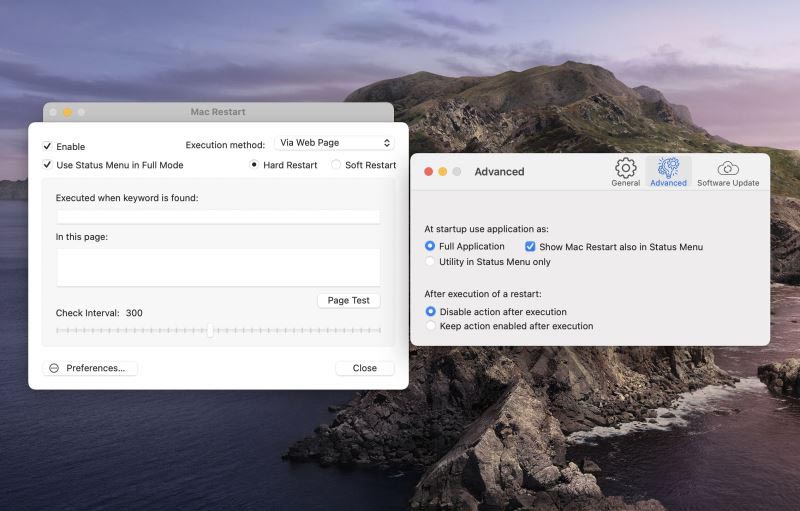Toggle the Enable checkbox
This screenshot has width=800, height=511.
click(47, 146)
